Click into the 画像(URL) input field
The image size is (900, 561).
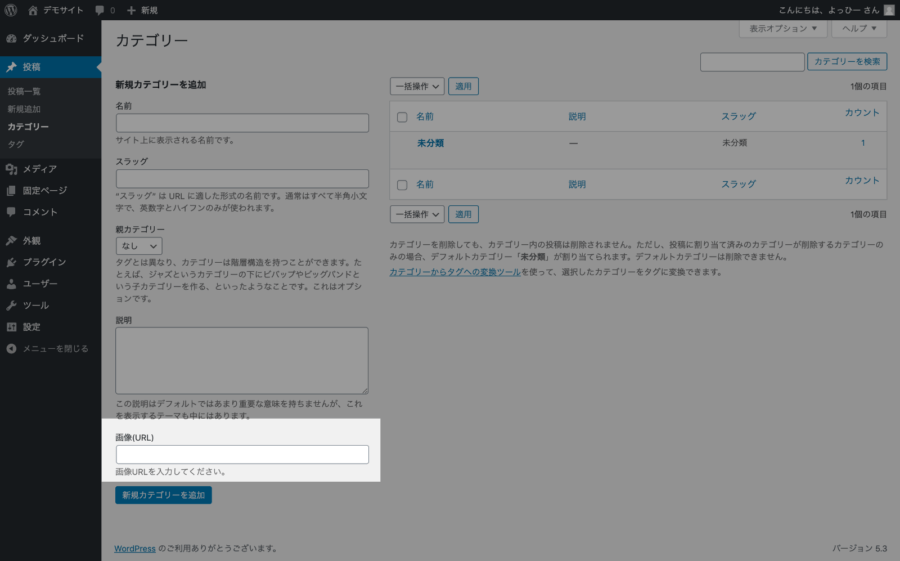[x=242, y=455]
